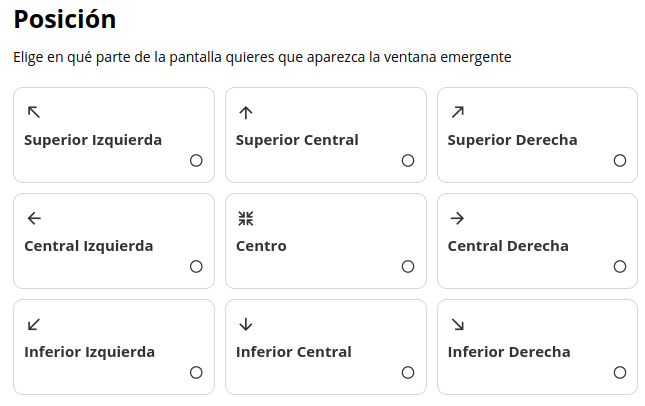Click the left arrow icon for Central Izquierda
The height and width of the screenshot is (406, 645).
click(34, 218)
